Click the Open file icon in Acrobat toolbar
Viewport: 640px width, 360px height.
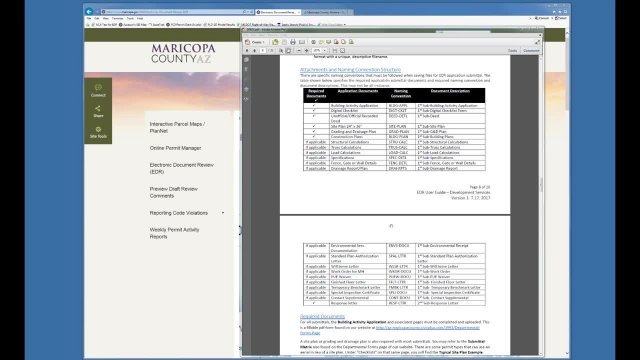coord(276,42)
